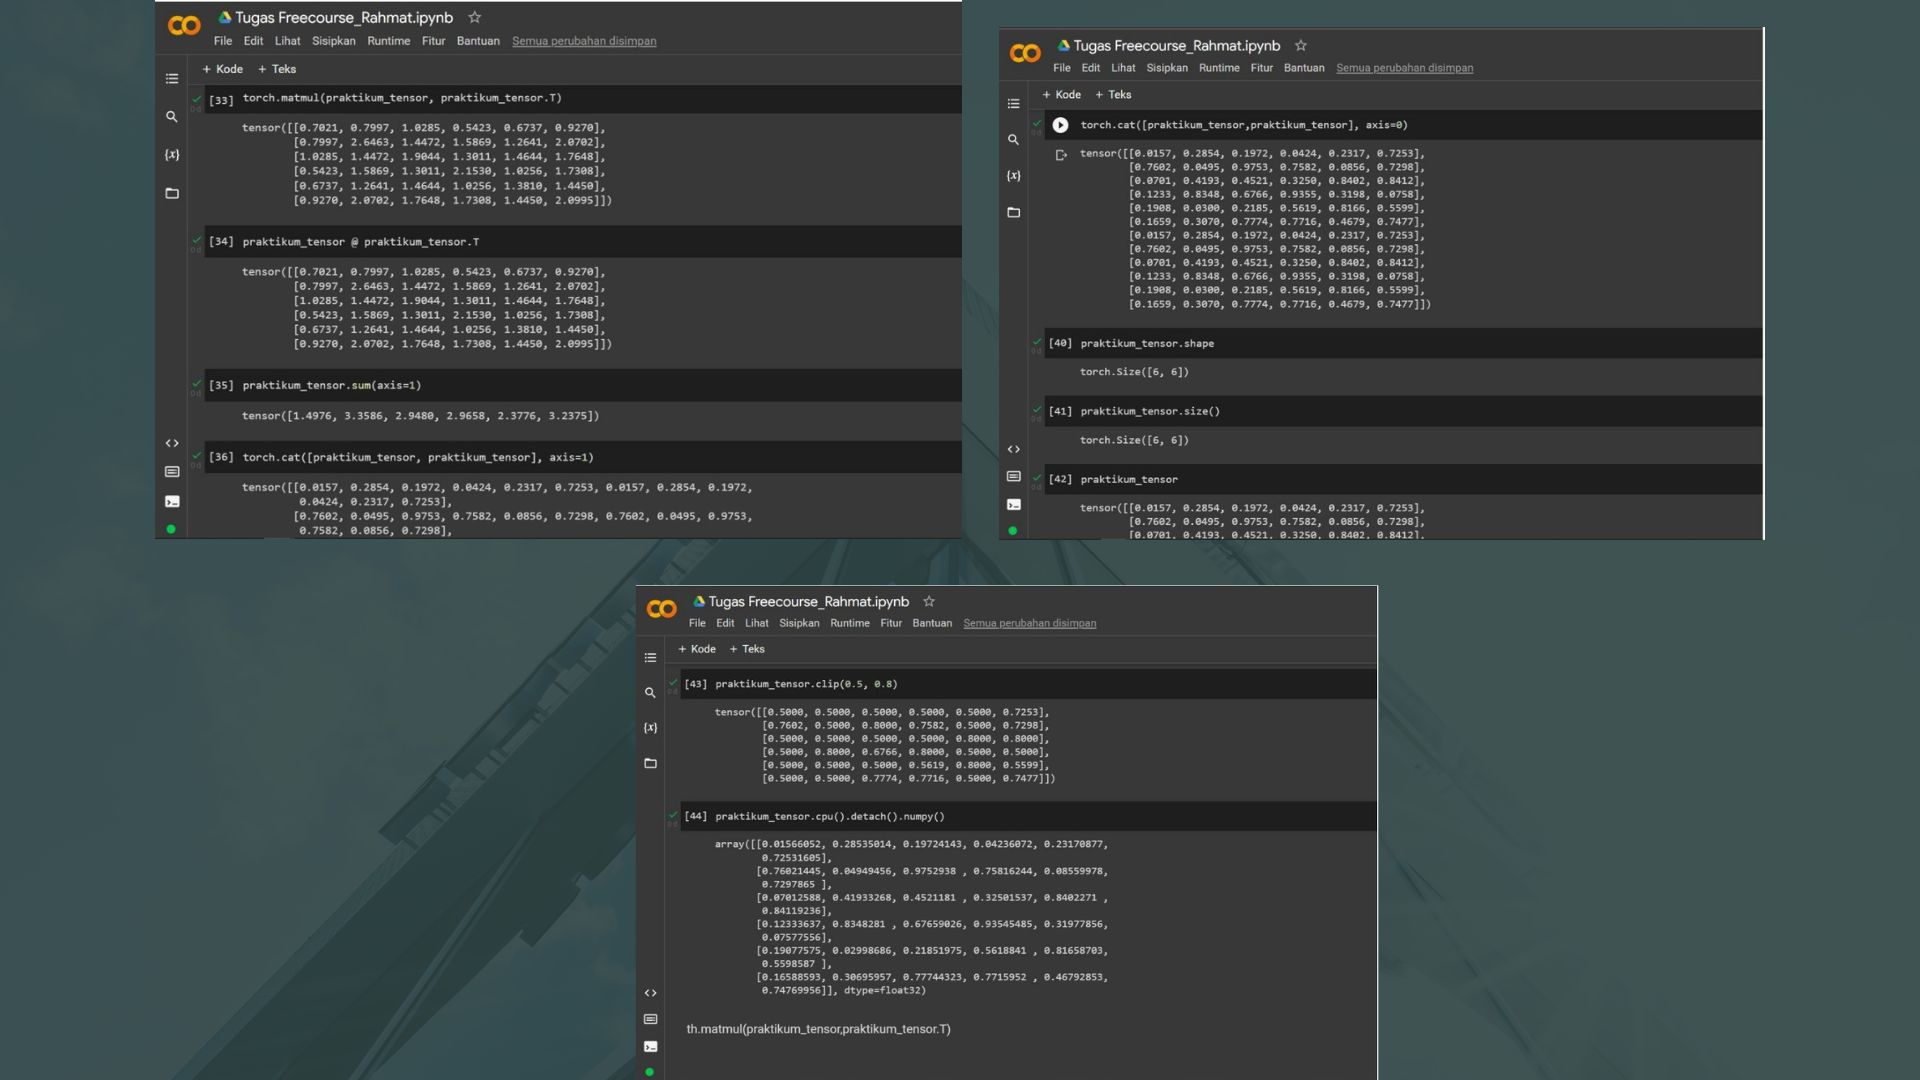Open variables {x} panel in top-left notebook
This screenshot has height=1080, width=1920.
(x=172, y=155)
